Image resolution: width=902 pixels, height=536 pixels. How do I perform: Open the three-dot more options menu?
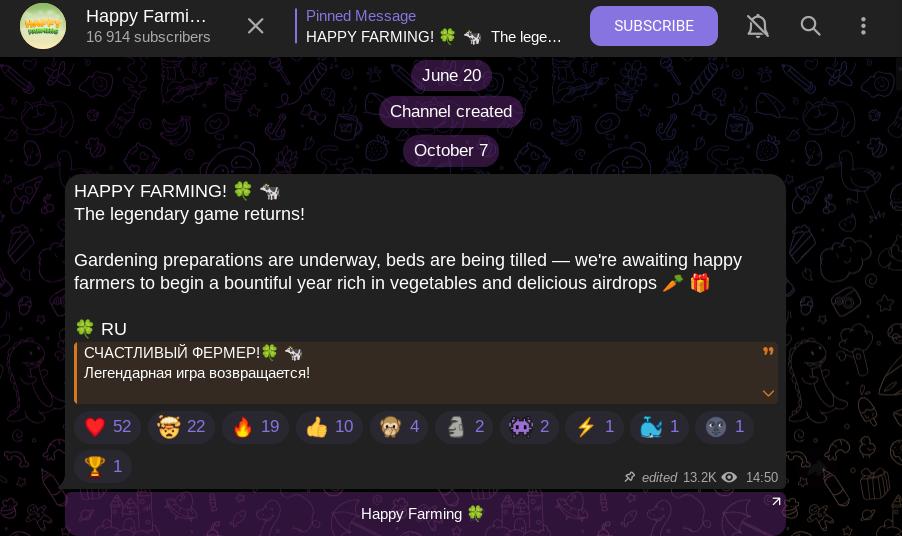pyautogui.click(x=863, y=26)
